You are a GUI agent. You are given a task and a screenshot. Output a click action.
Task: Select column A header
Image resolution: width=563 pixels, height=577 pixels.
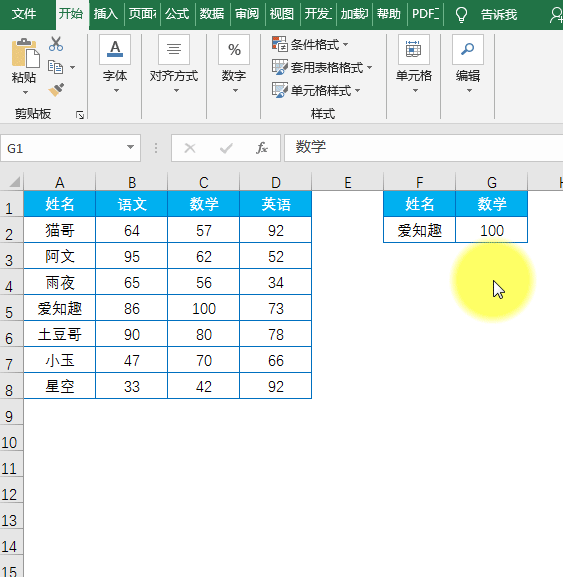coord(60,182)
